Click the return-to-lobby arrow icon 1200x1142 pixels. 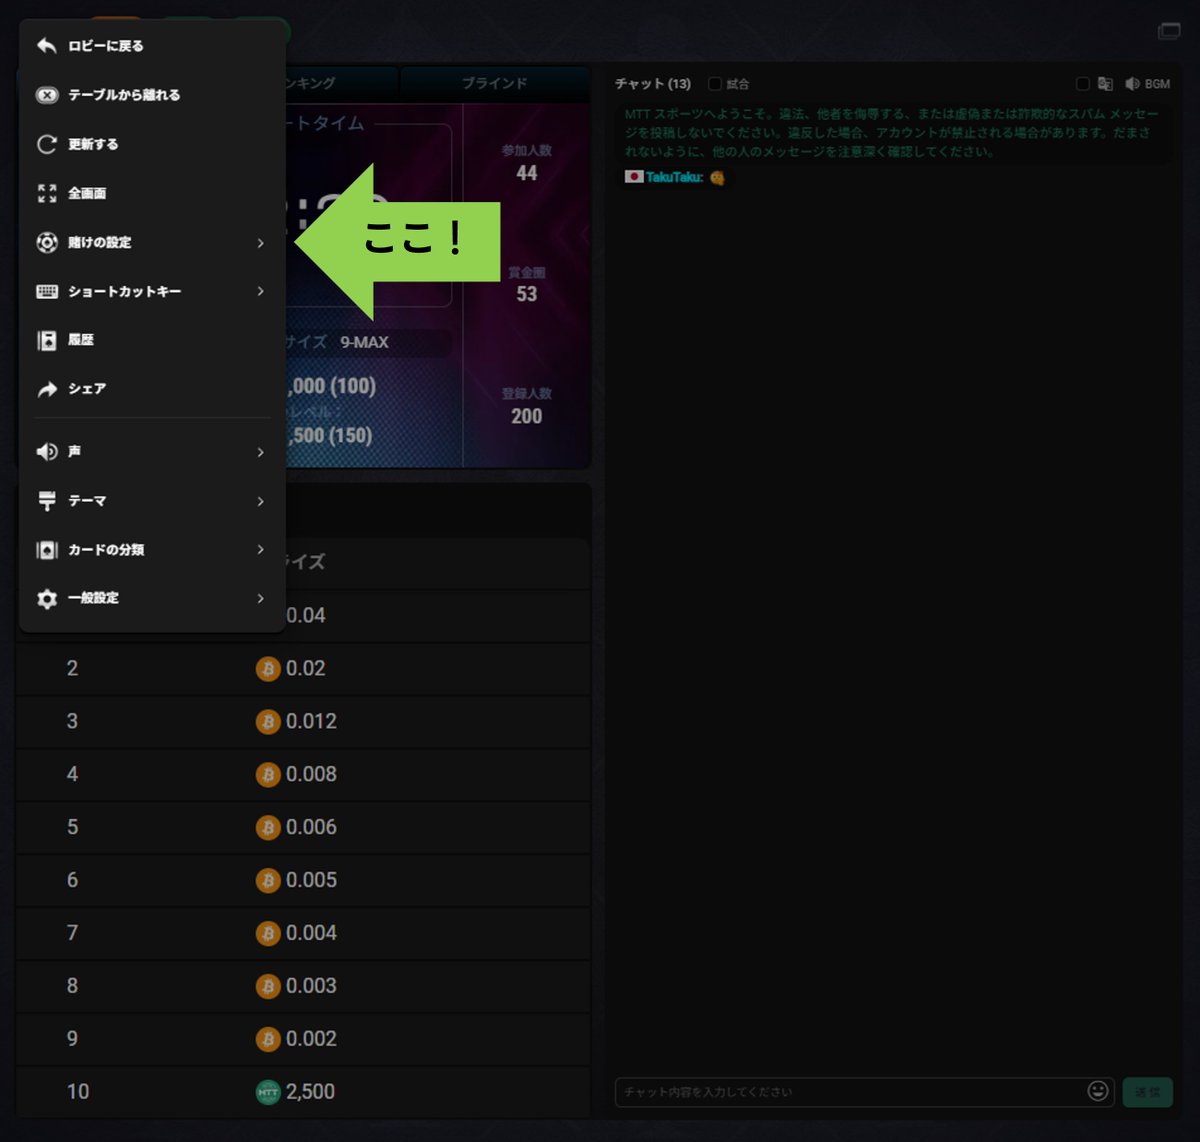[x=47, y=46]
